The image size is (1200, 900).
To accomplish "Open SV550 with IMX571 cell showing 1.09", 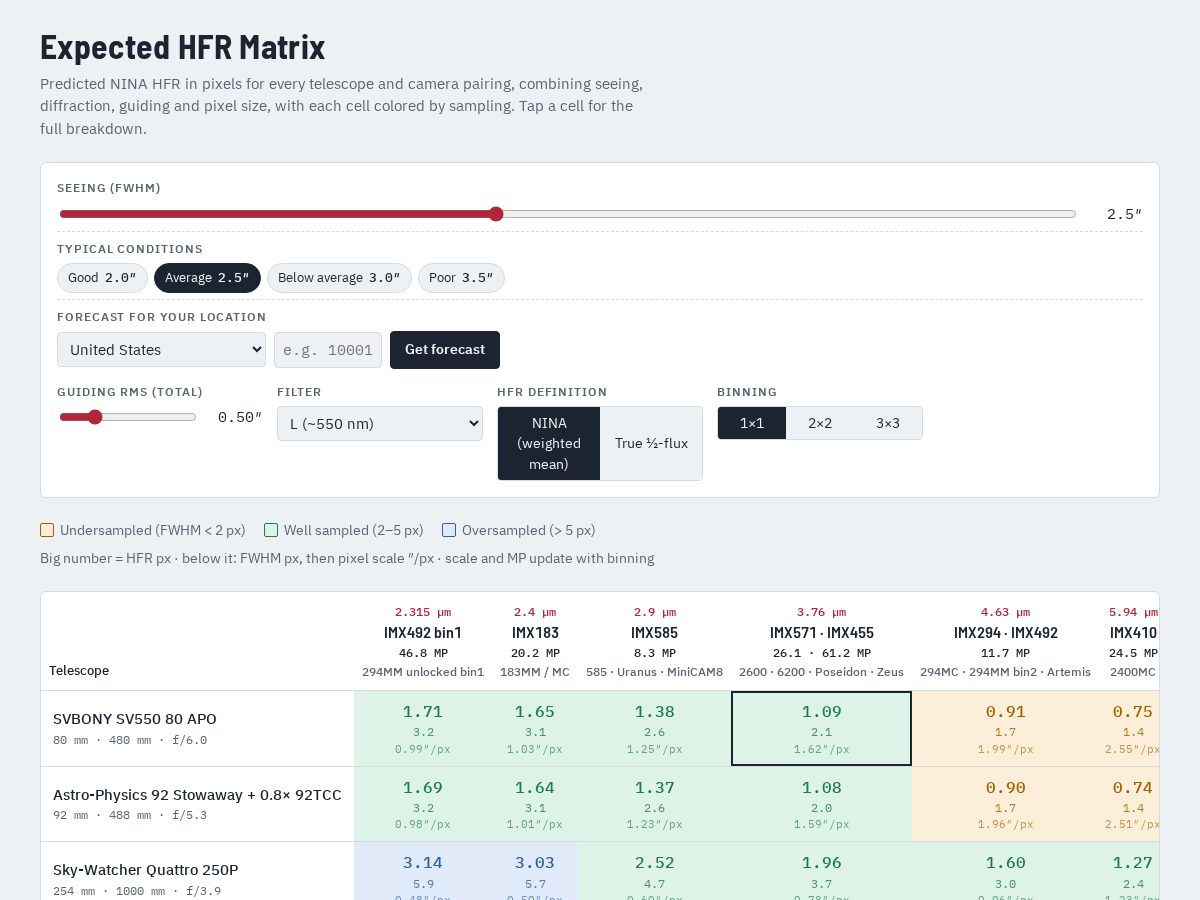I will (821, 728).
